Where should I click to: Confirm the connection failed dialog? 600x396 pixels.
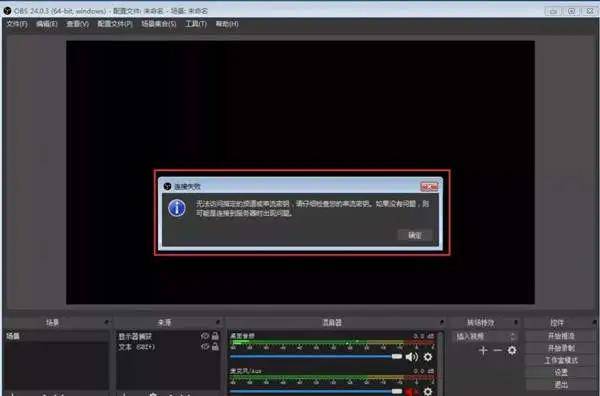415,235
